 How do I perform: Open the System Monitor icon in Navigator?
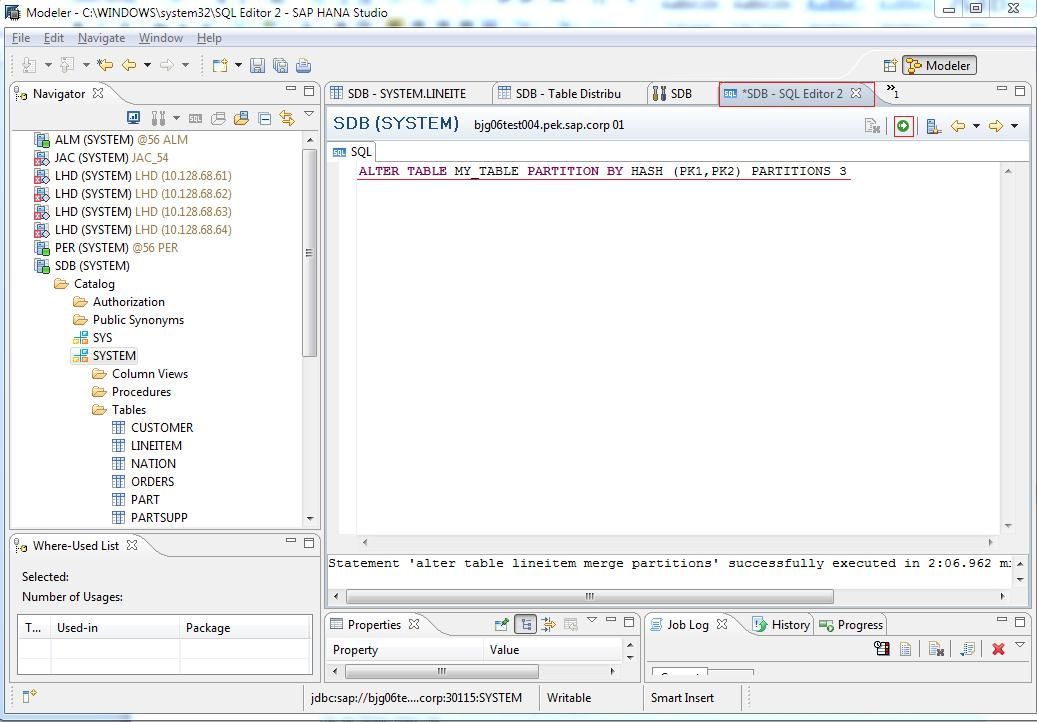click(x=134, y=118)
